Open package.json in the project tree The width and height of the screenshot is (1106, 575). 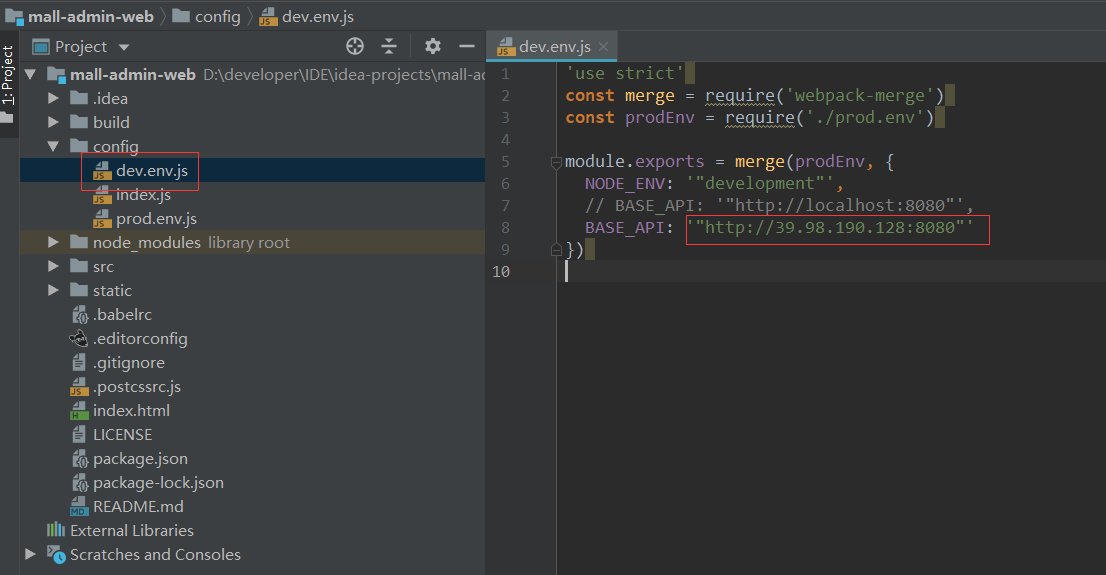(x=140, y=459)
